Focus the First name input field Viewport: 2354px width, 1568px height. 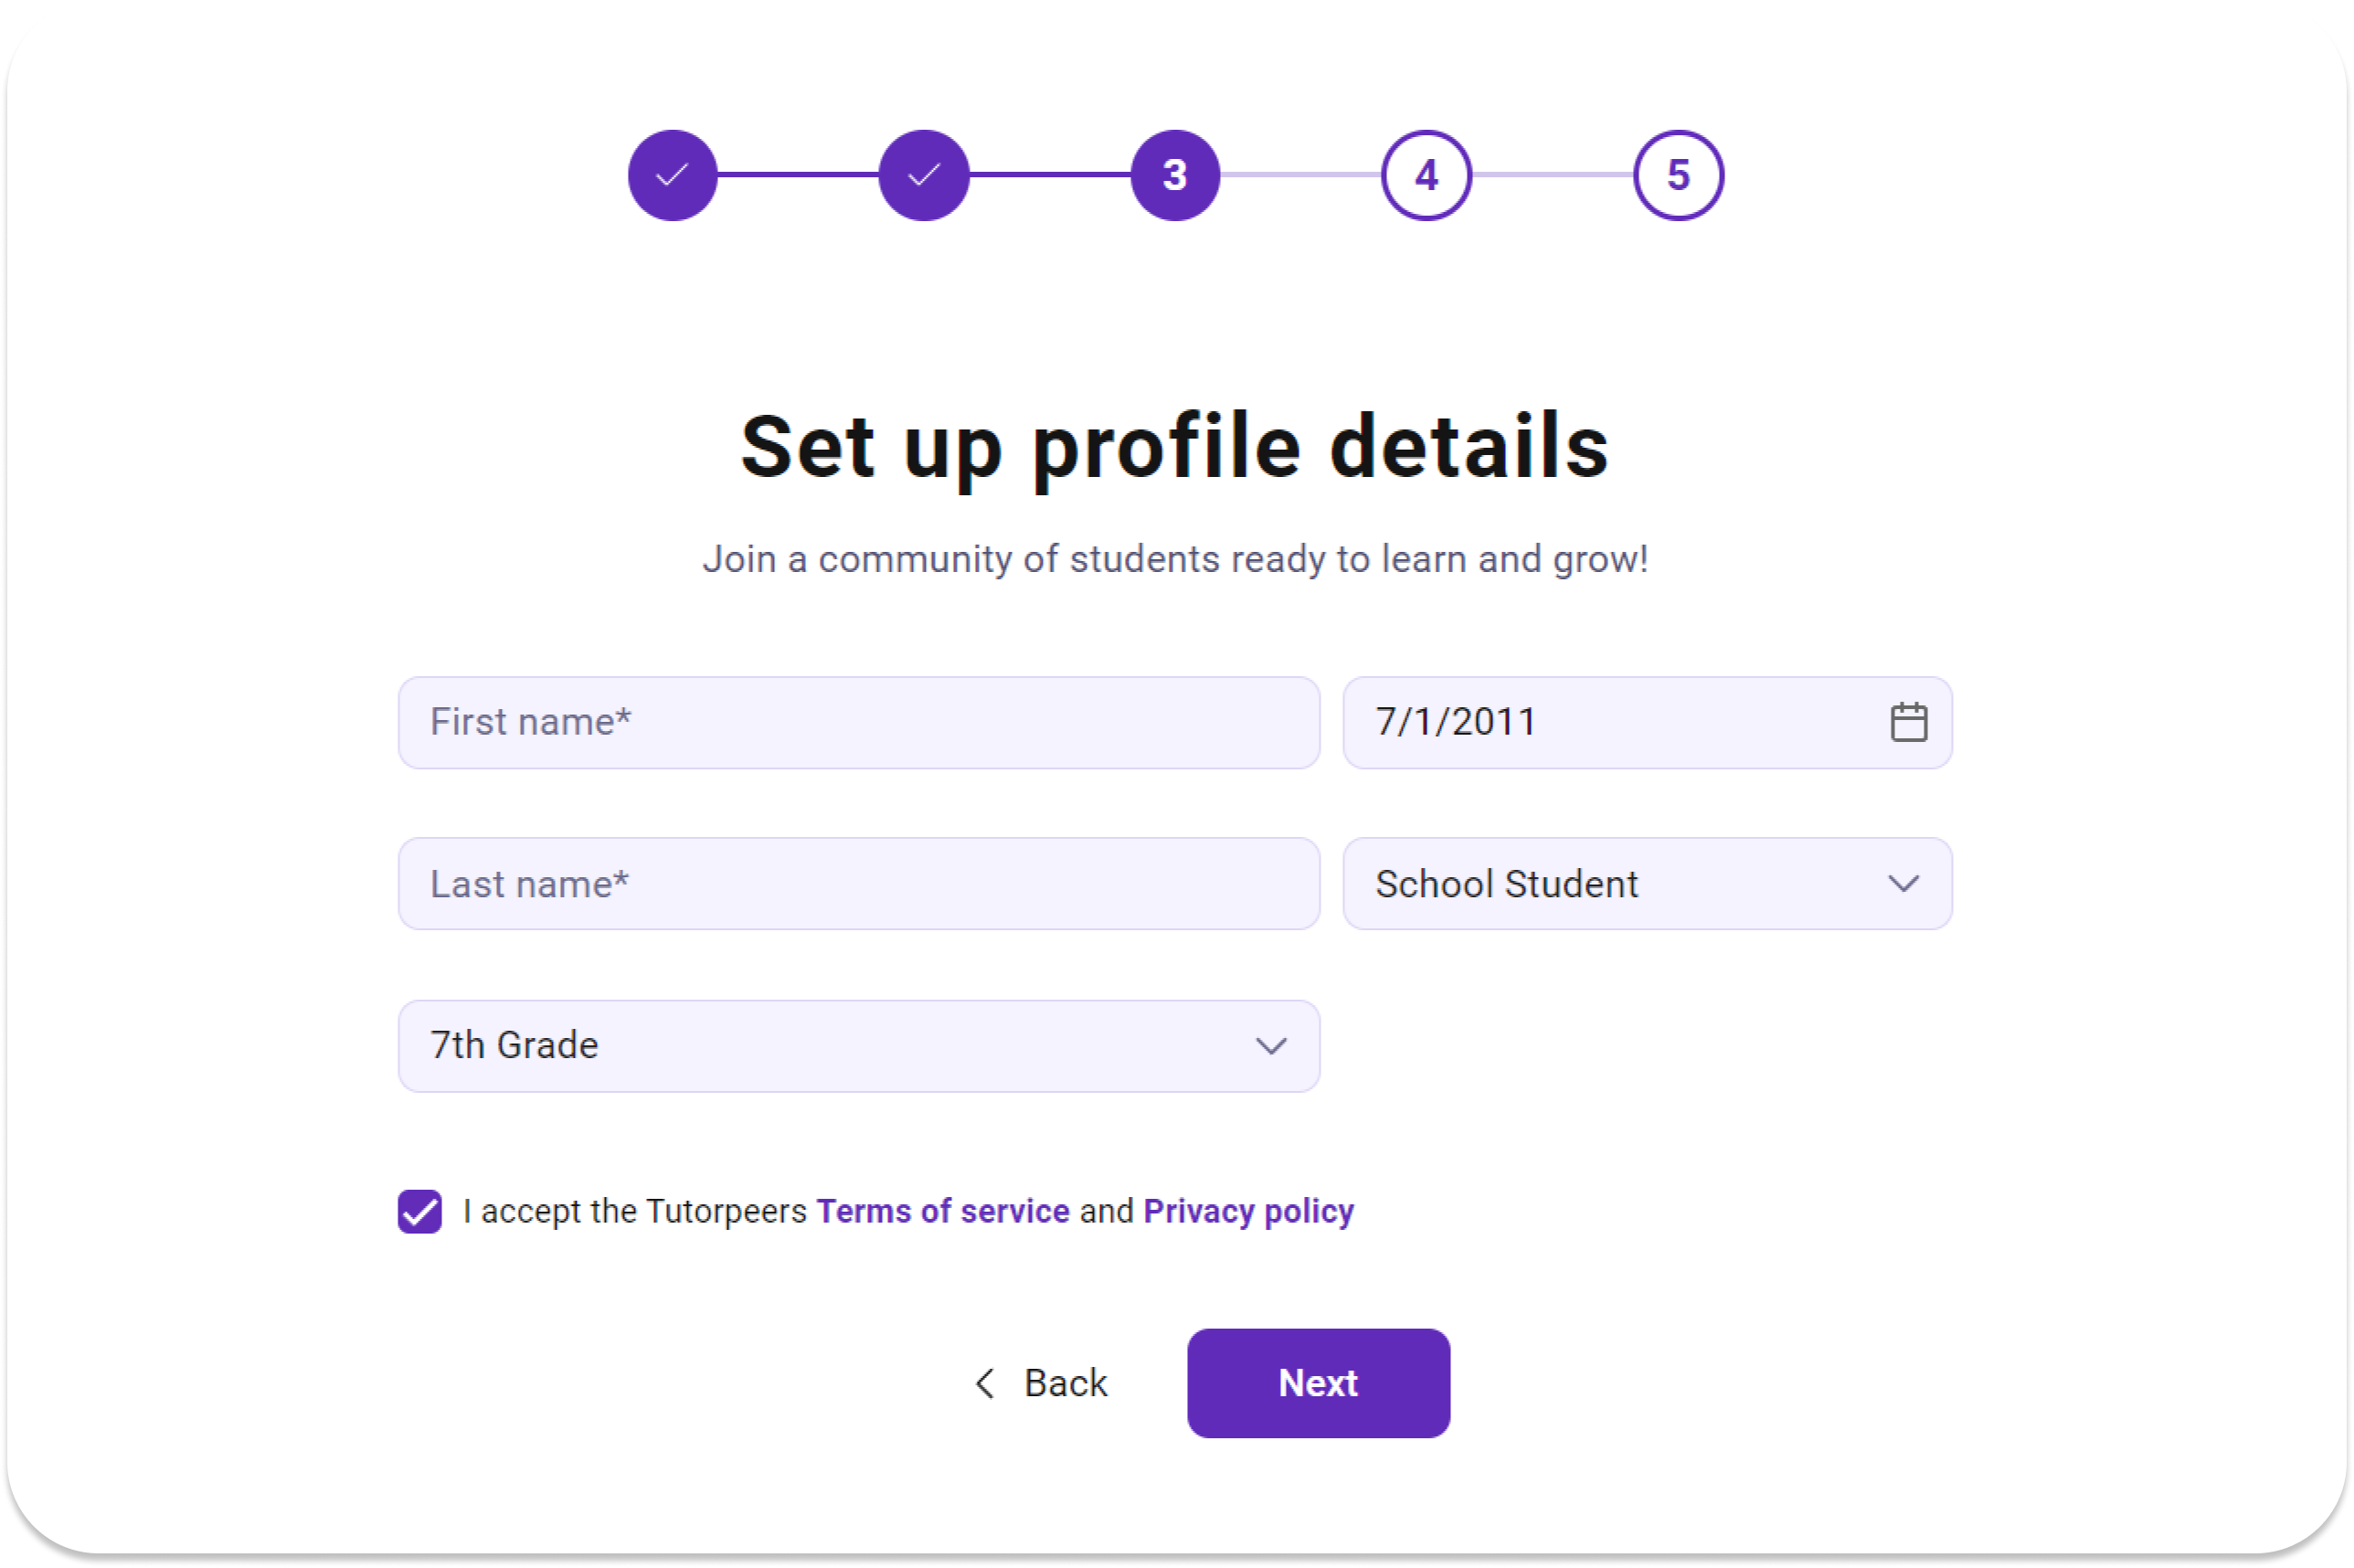tap(859, 722)
